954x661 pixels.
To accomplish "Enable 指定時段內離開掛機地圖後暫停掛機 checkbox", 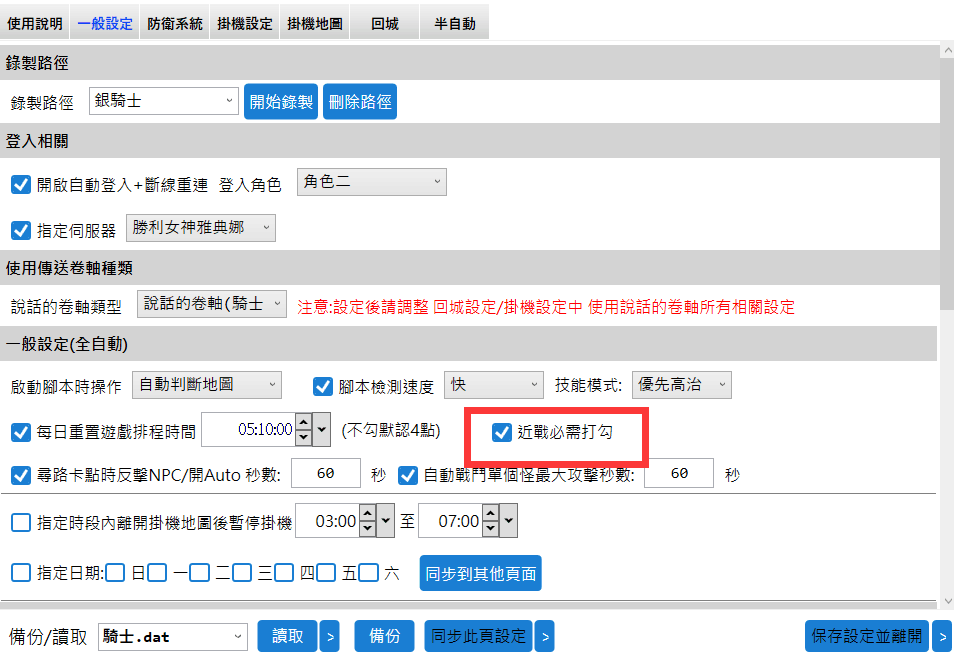I will pos(20,522).
